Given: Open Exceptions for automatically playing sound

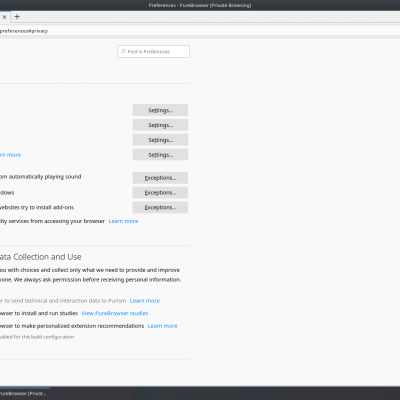Looking at the screenshot, I should click(x=160, y=178).
